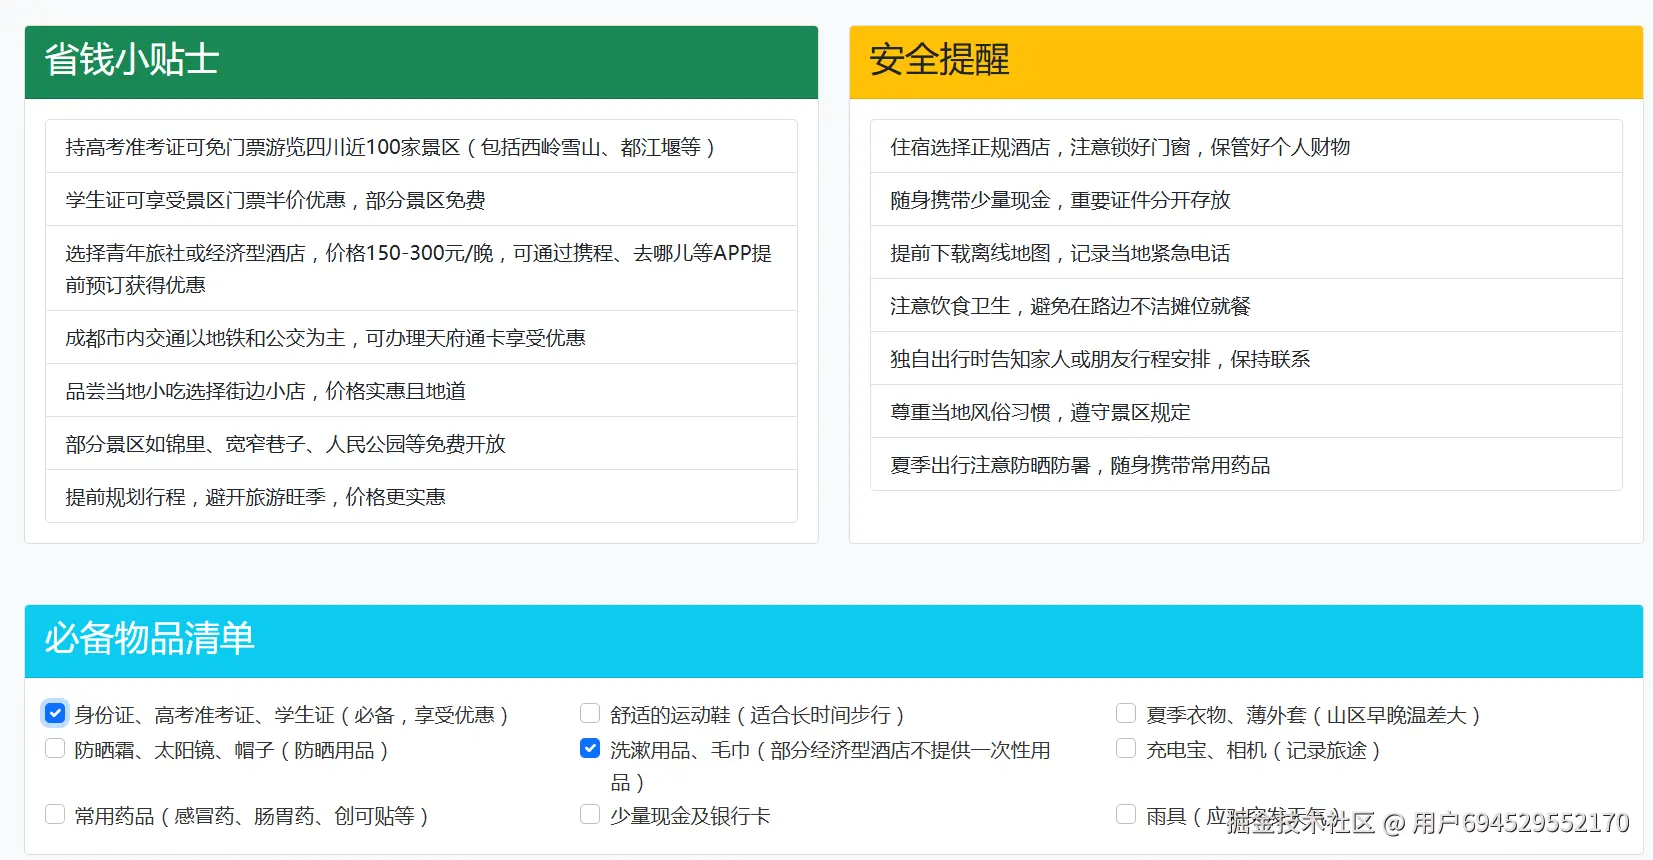Tick the 常用药品 checkbox
1653x860 pixels.
(x=55, y=814)
